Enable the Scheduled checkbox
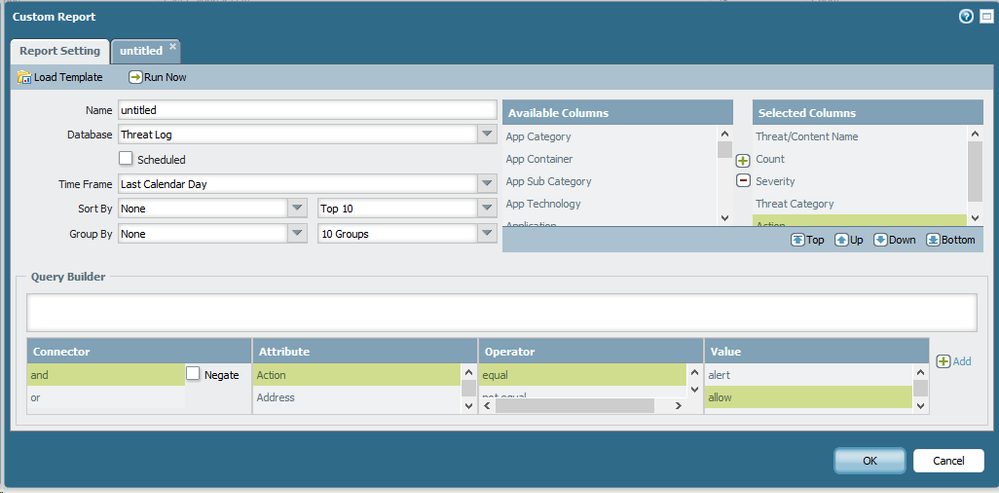This screenshot has height=493, width=999. coord(126,158)
